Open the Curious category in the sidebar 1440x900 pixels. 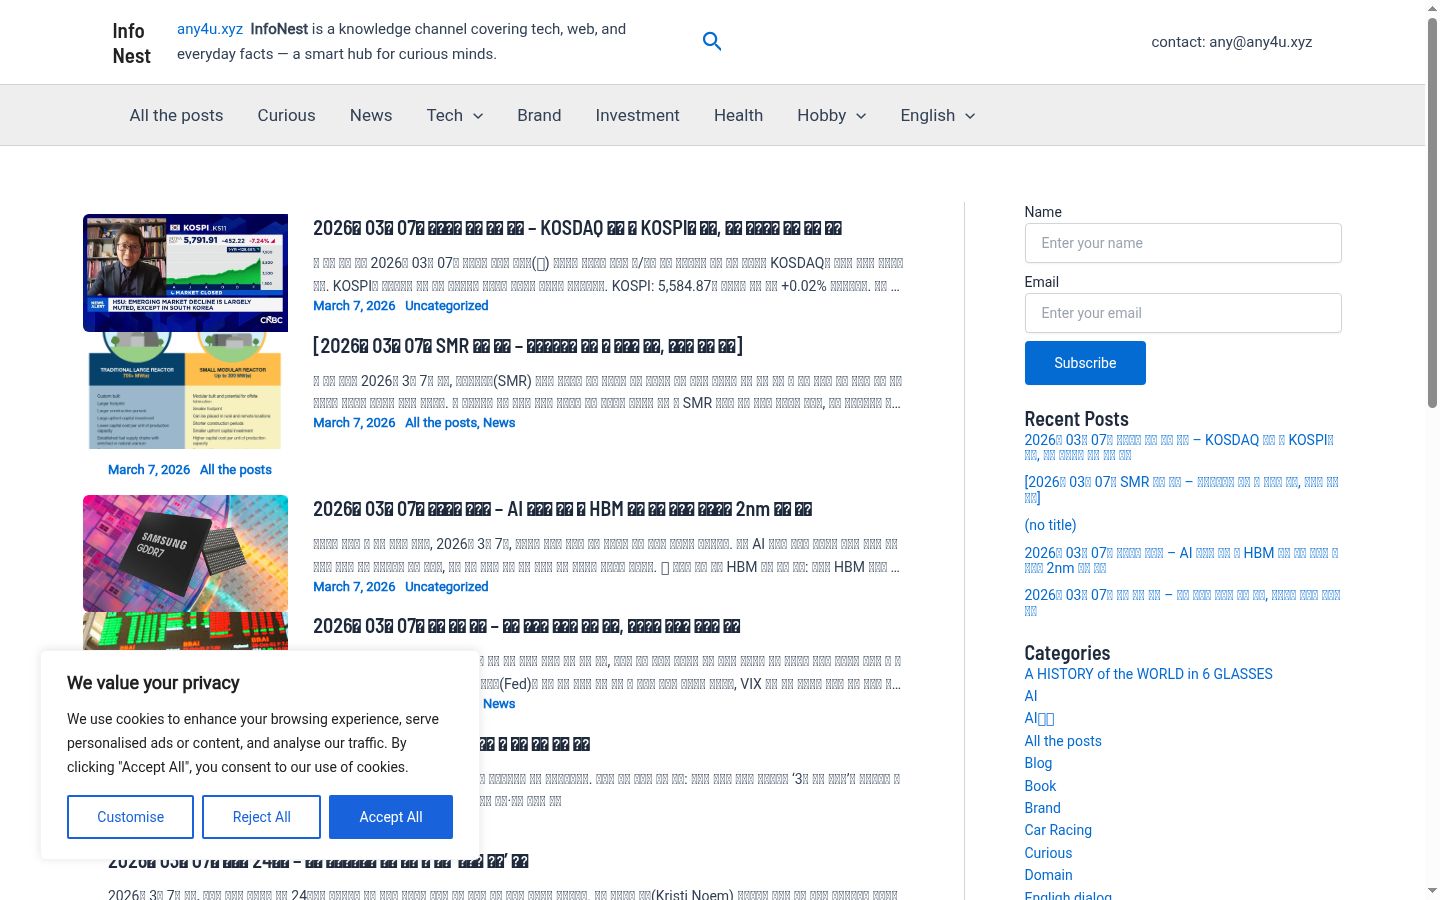click(x=1048, y=853)
